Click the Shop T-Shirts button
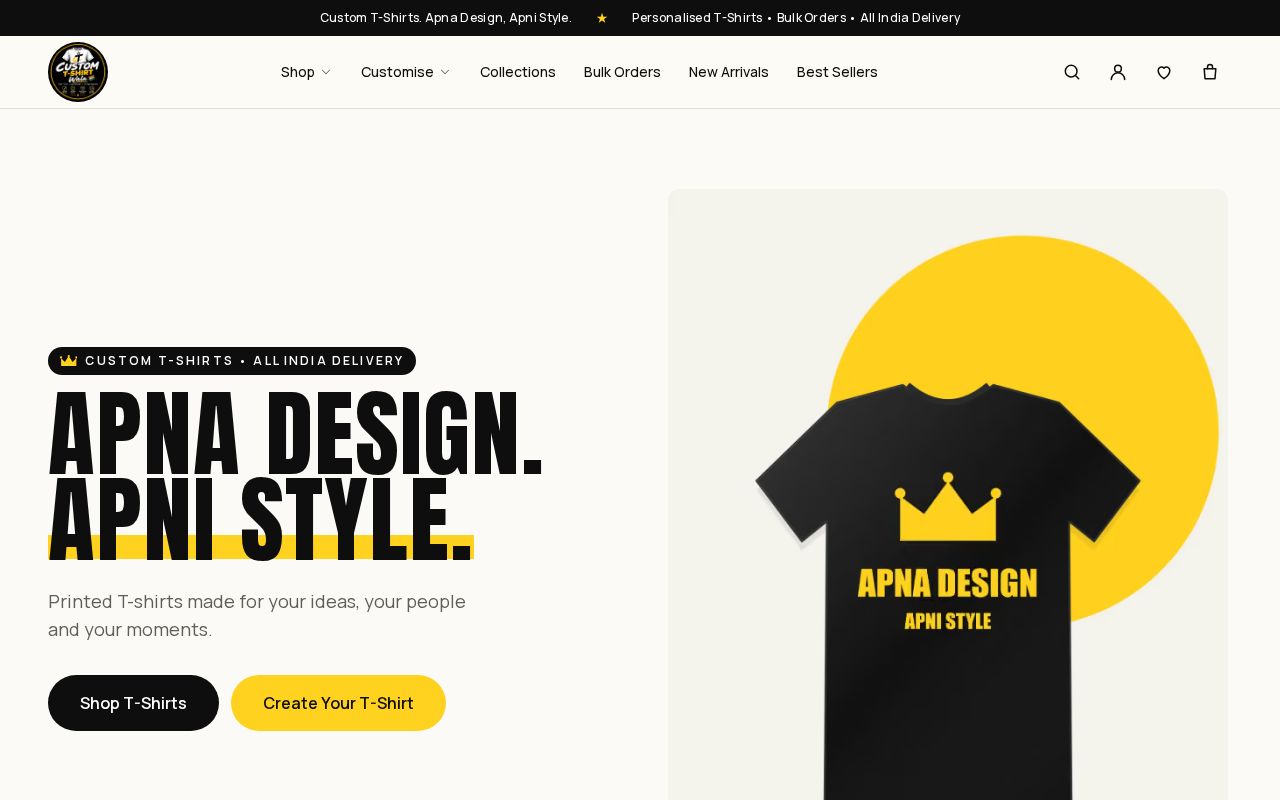 coord(133,703)
